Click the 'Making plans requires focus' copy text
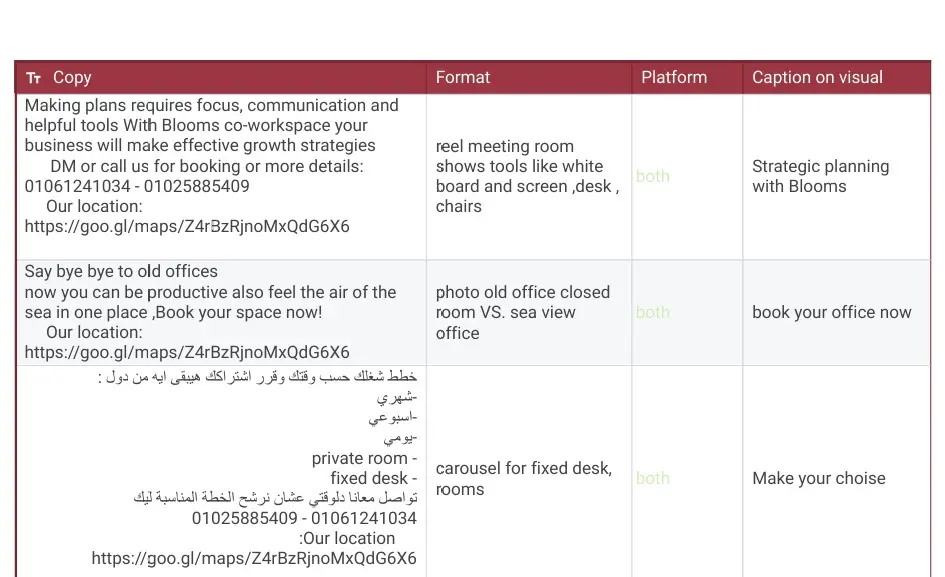The image size is (945, 577). click(211, 105)
